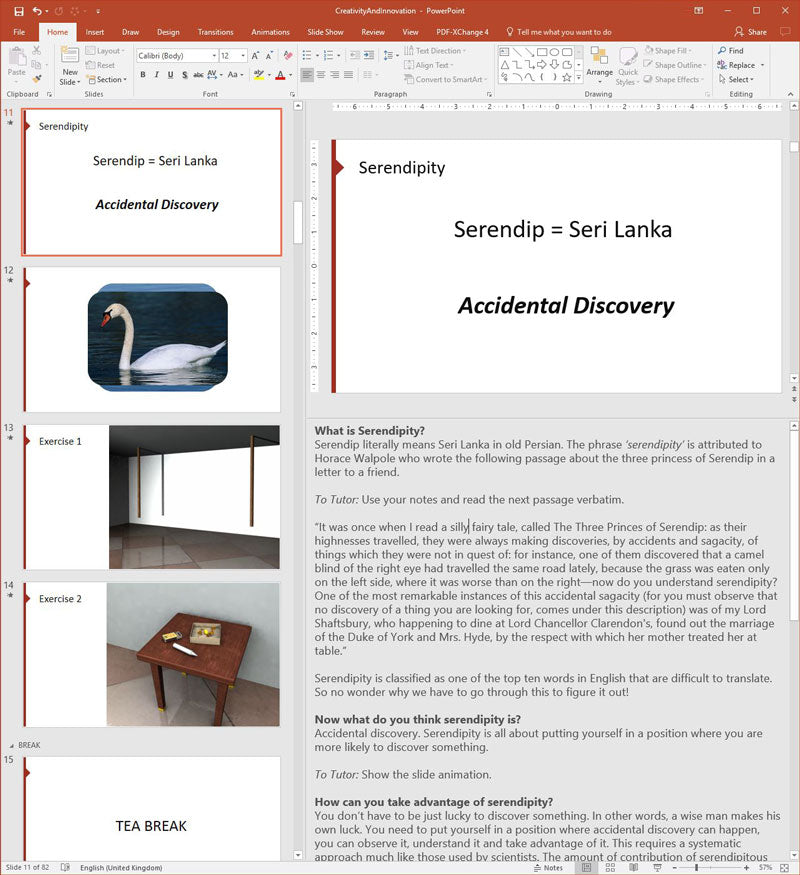
Task: Start Slide Show from status bar icon
Action: click(657, 868)
